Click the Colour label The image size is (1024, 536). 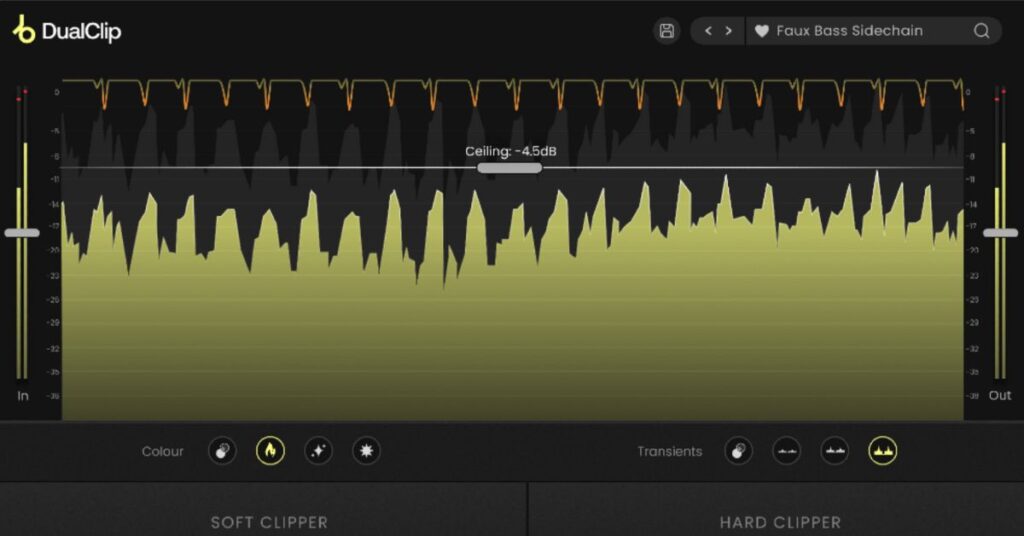tap(163, 451)
